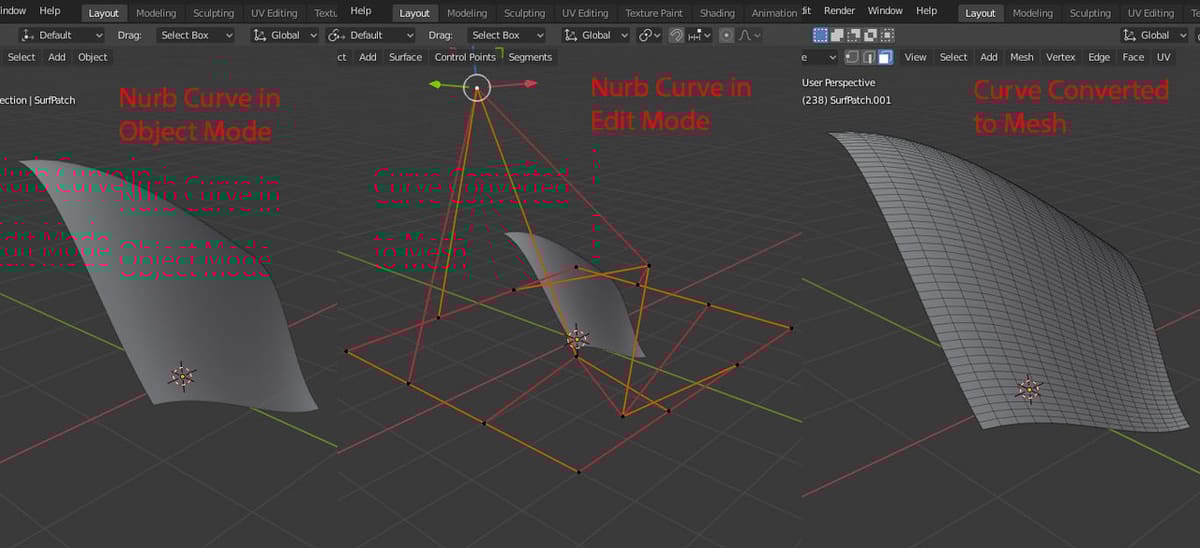Screen dimensions: 1200x548
Task: Select Face select mode icon in right panel
Action: 885,57
